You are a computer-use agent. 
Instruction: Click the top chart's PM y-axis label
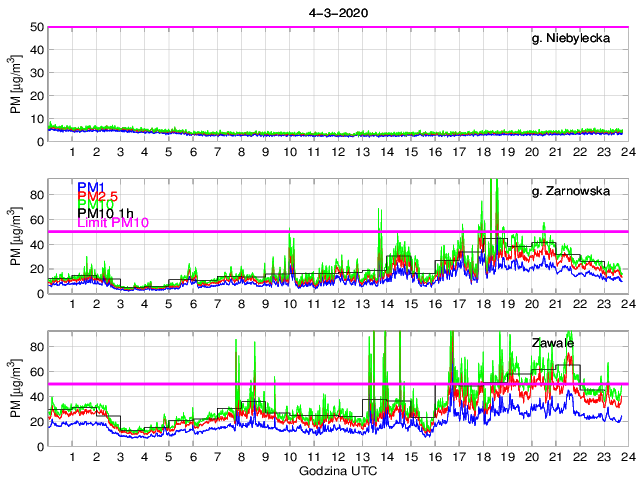pyautogui.click(x=15, y=84)
